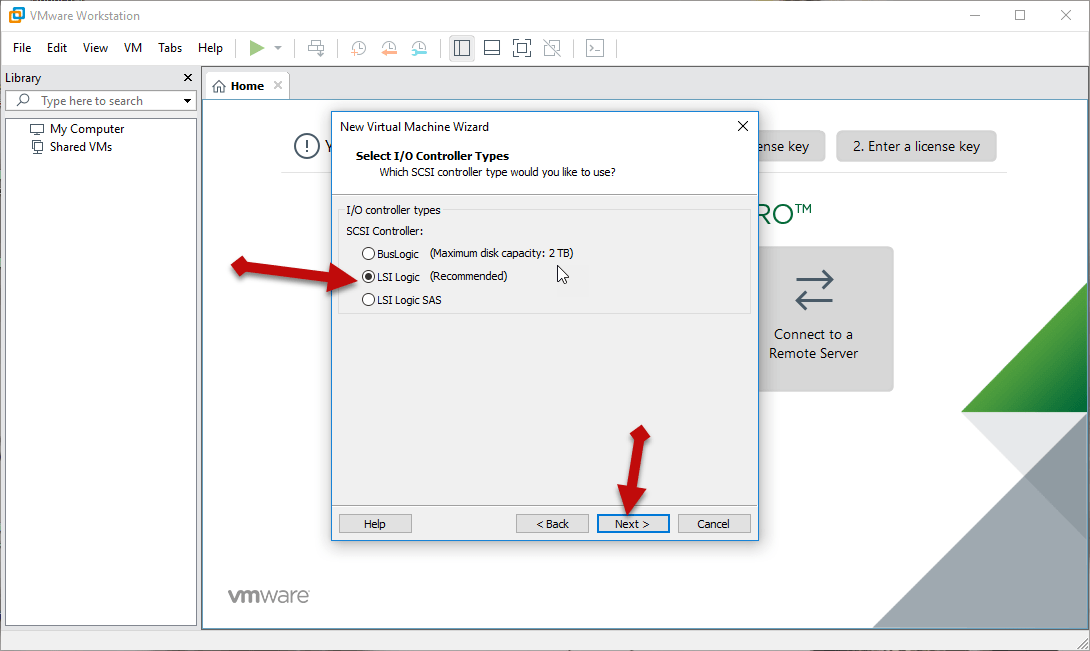This screenshot has width=1090, height=651.
Task: Toggle the Show Library sidebar icon
Action: pos(461,48)
